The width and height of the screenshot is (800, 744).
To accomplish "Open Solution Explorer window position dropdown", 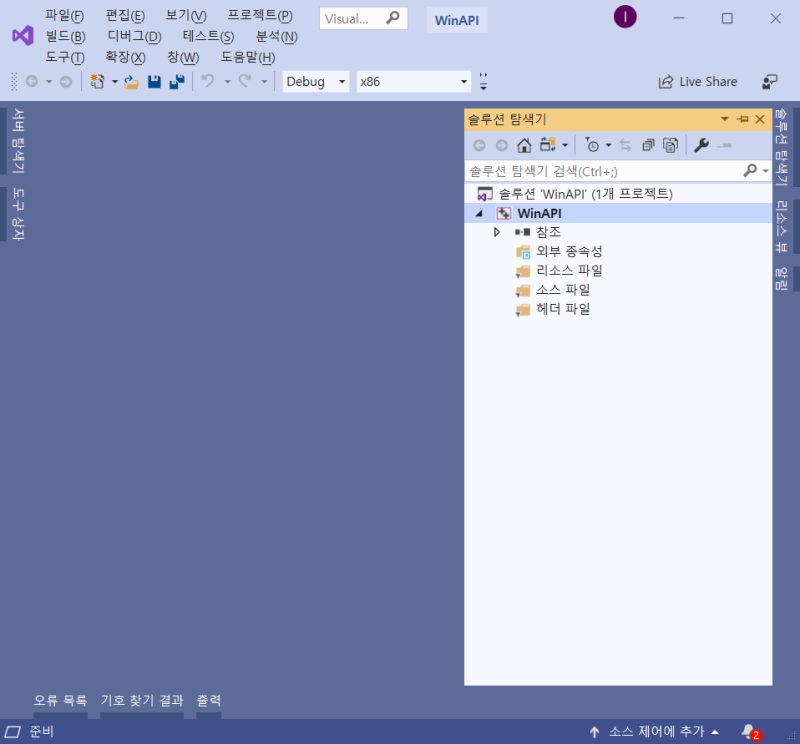I will pos(724,119).
